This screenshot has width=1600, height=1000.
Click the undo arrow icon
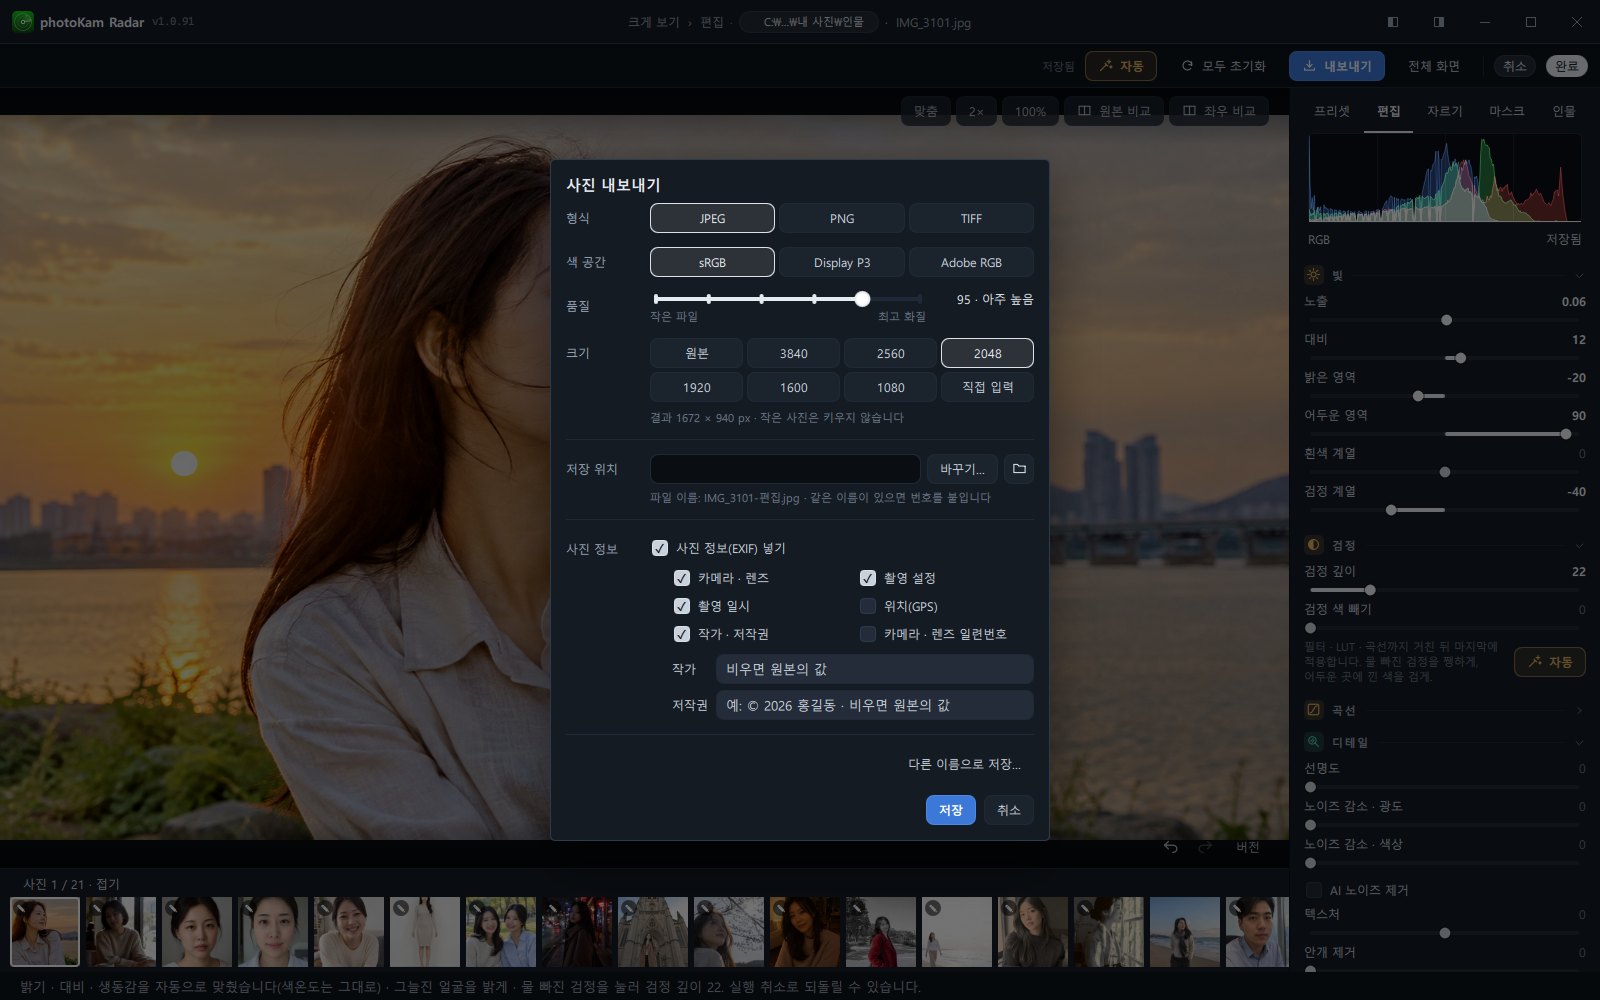tap(1171, 847)
